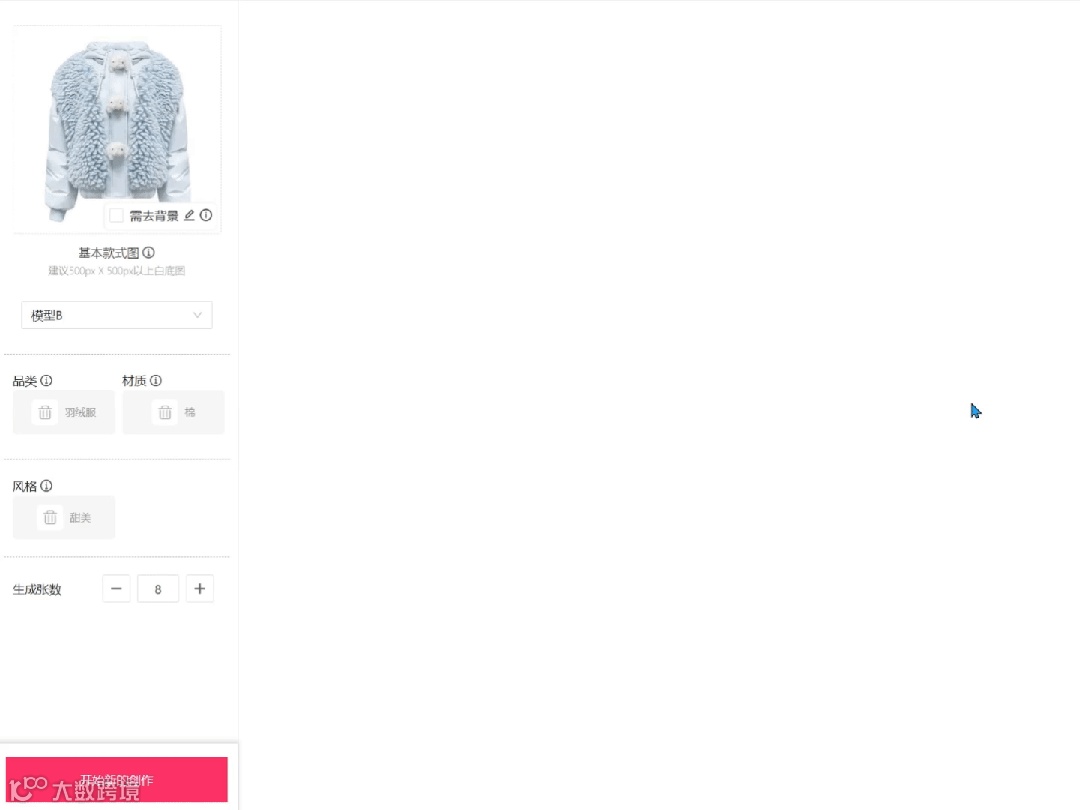Select the 羽绒服 category tag box
The height and width of the screenshot is (810, 1080).
click(63, 413)
